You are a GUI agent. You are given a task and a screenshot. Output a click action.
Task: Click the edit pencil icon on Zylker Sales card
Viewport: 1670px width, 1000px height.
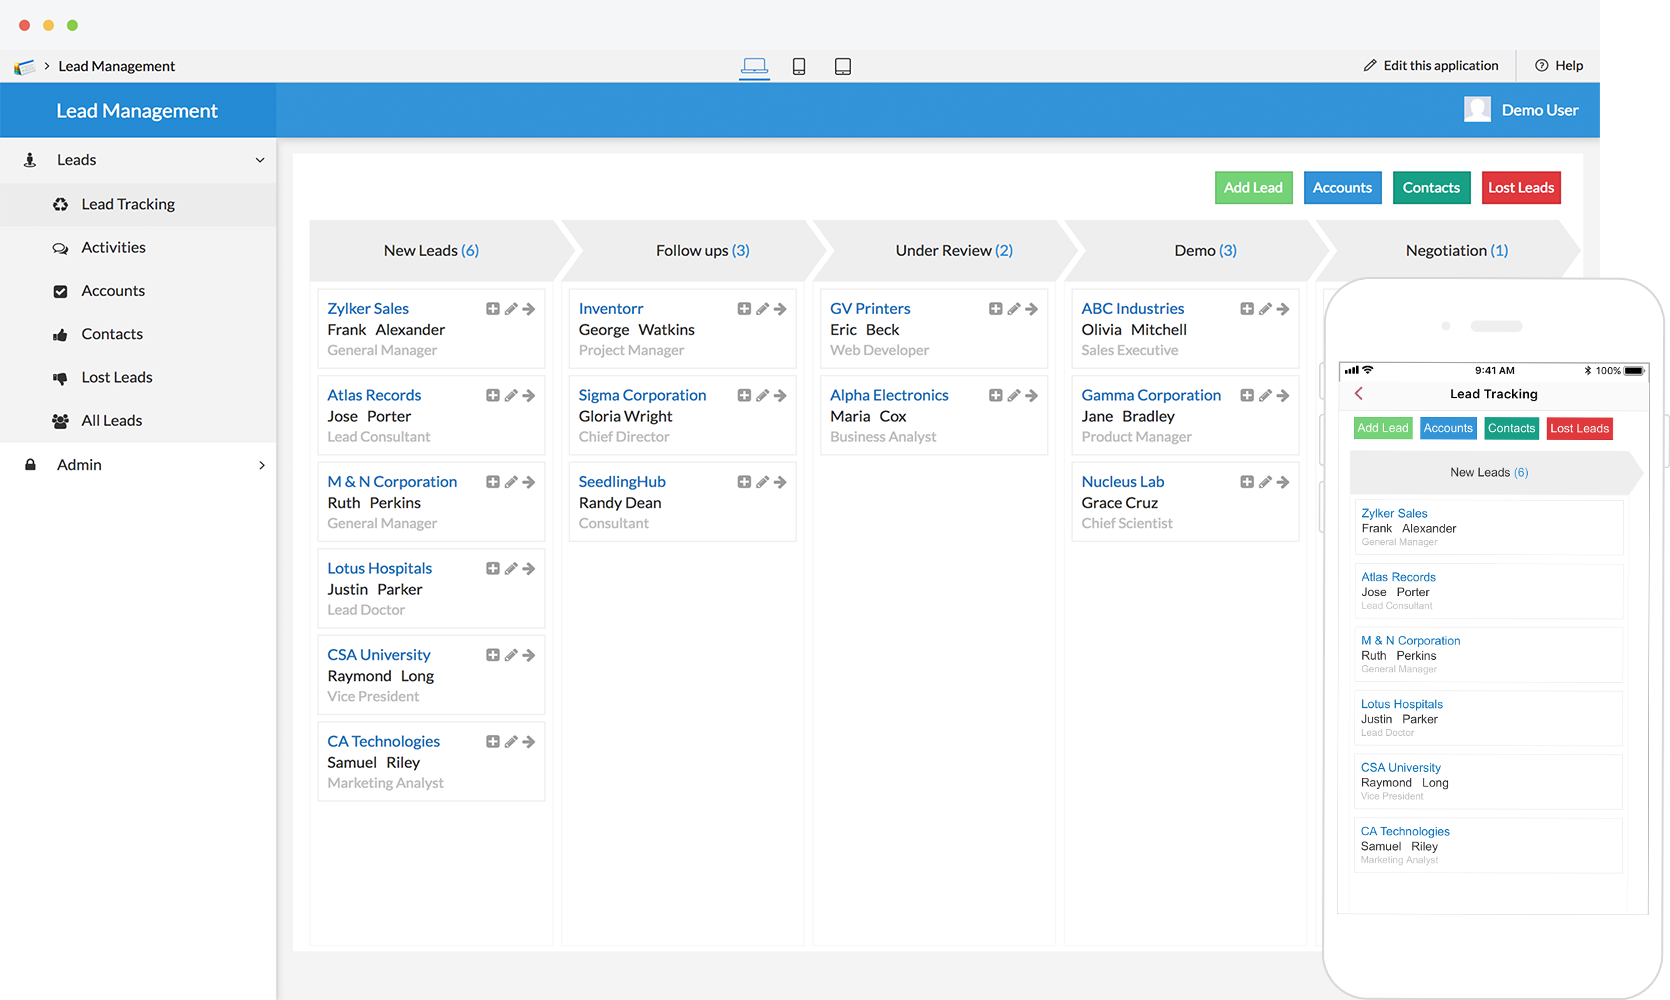pyautogui.click(x=511, y=309)
